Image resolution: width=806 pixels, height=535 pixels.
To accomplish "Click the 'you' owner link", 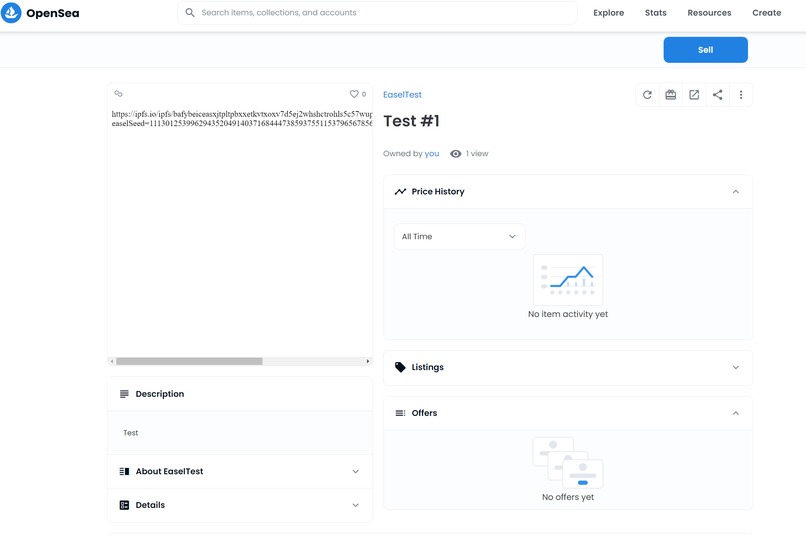I will [x=432, y=154].
